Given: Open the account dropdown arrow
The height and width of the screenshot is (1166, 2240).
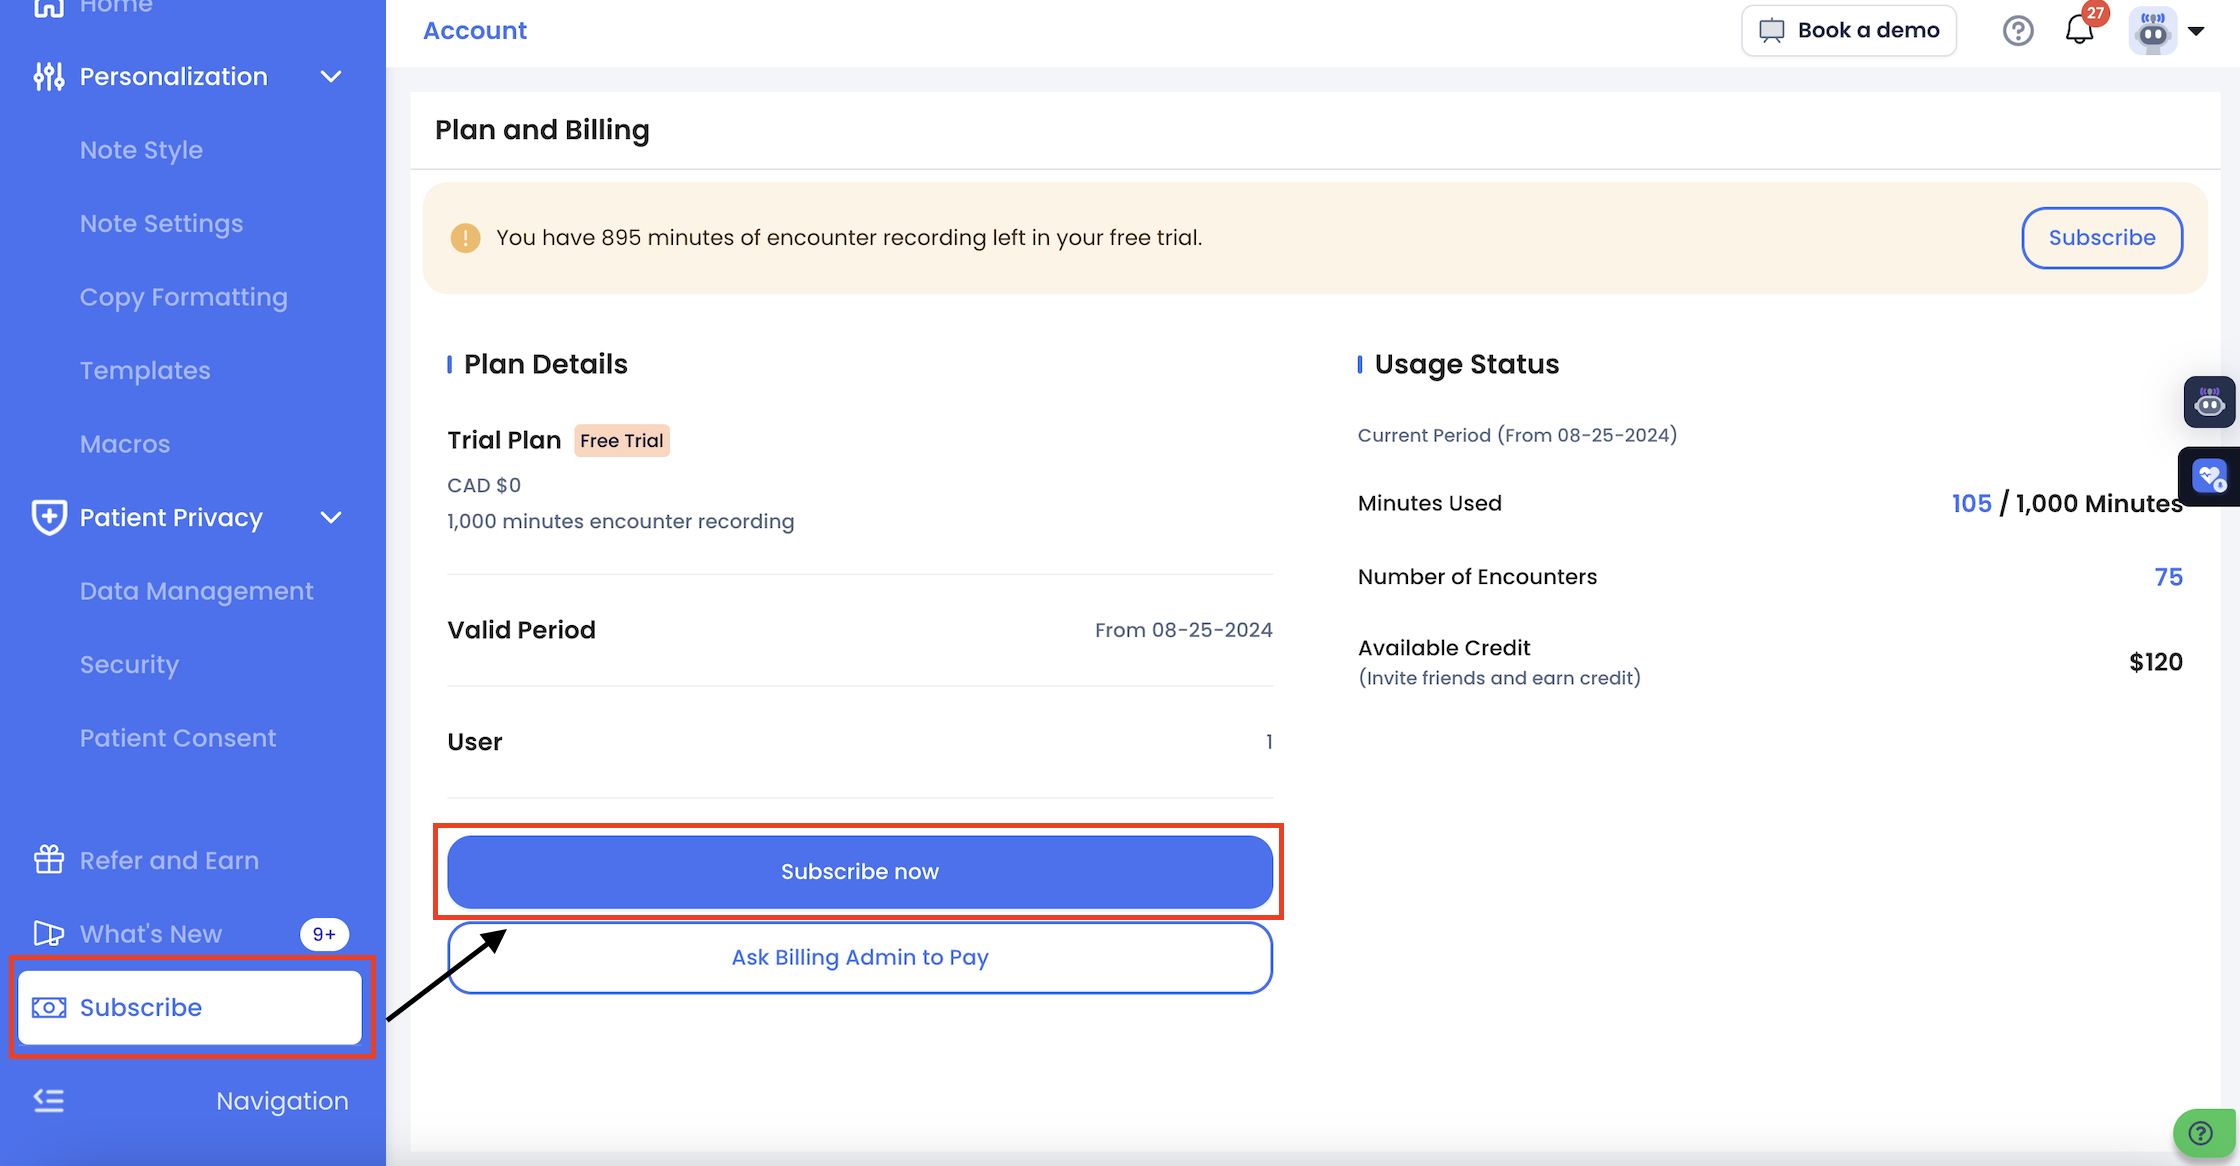Looking at the screenshot, I should [2197, 31].
